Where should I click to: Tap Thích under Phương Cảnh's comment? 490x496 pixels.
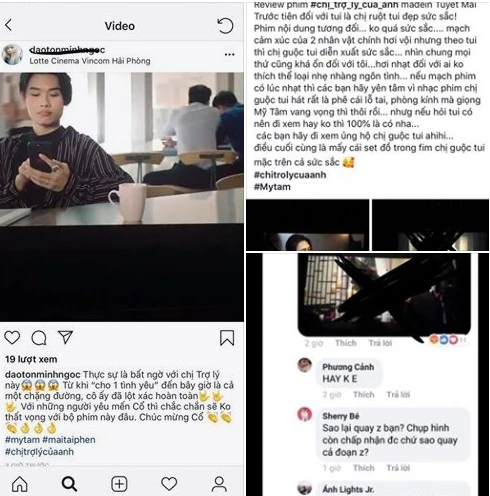(x=364, y=395)
